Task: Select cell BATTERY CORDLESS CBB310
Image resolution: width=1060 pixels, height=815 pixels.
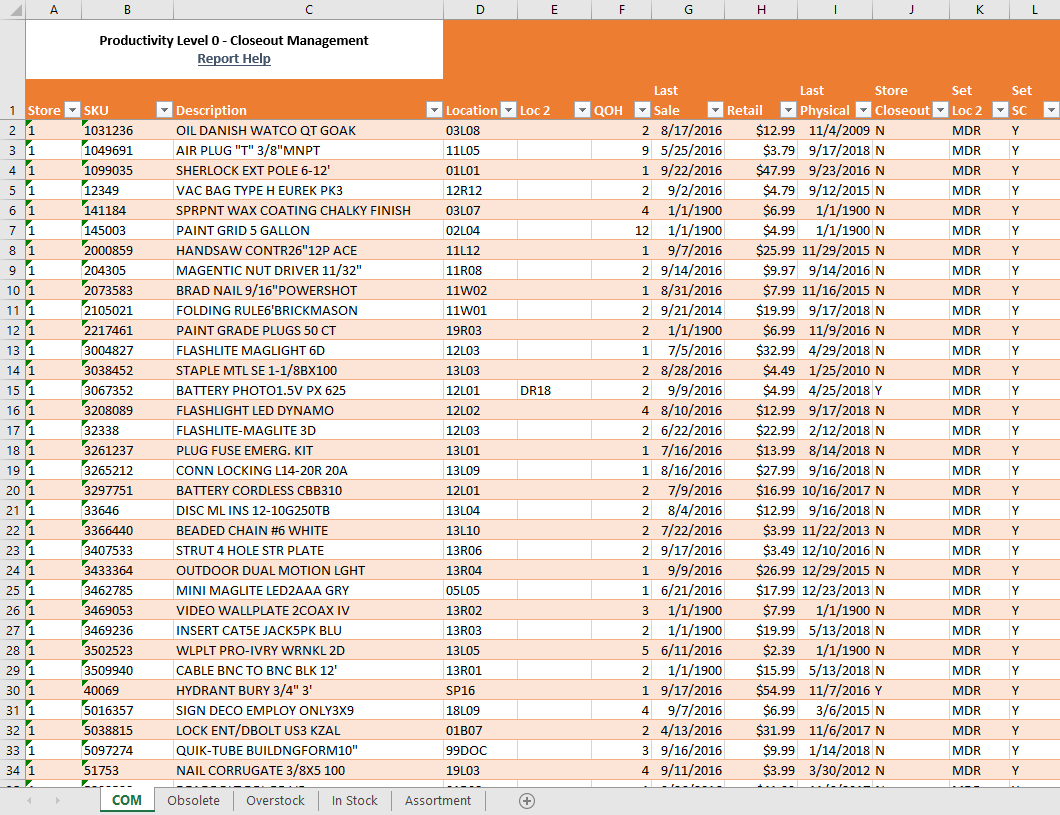Action: point(308,491)
